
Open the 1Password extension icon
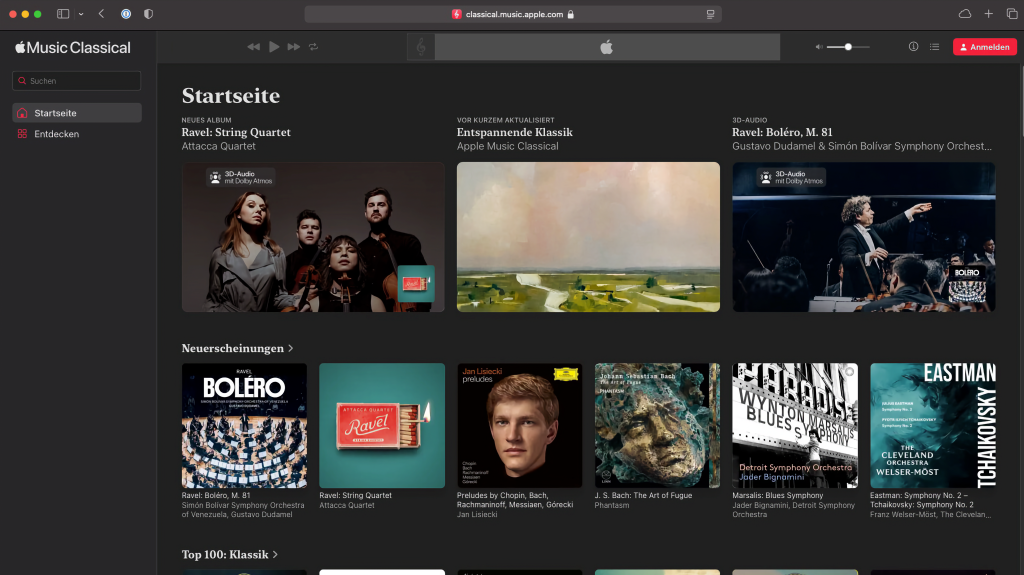126,14
